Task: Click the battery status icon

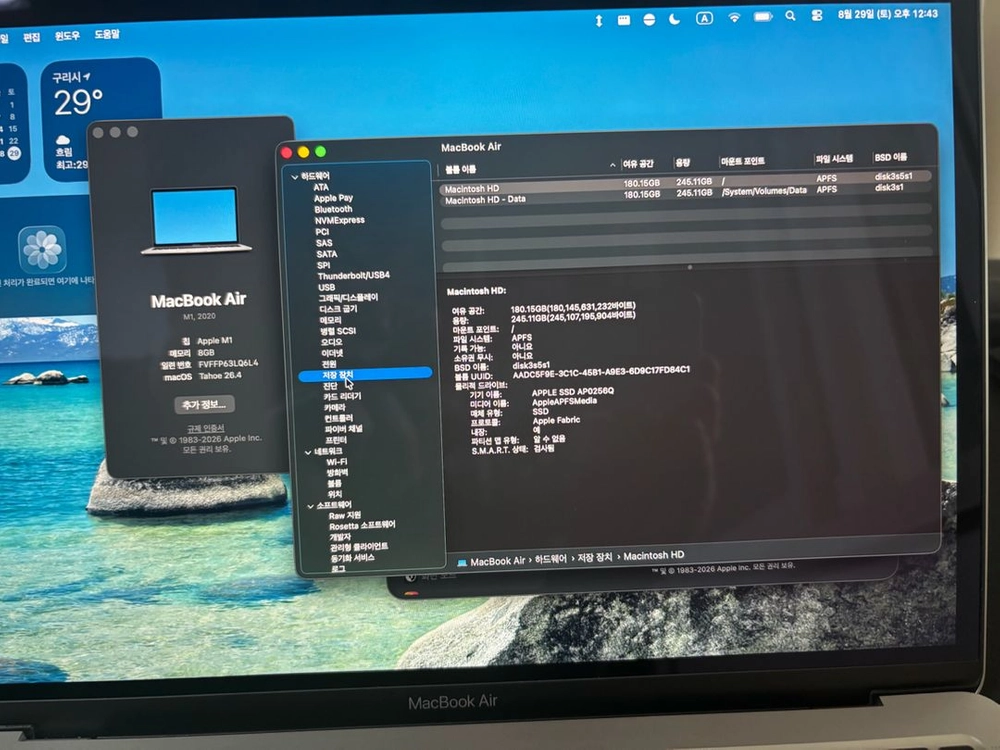Action: tap(763, 17)
